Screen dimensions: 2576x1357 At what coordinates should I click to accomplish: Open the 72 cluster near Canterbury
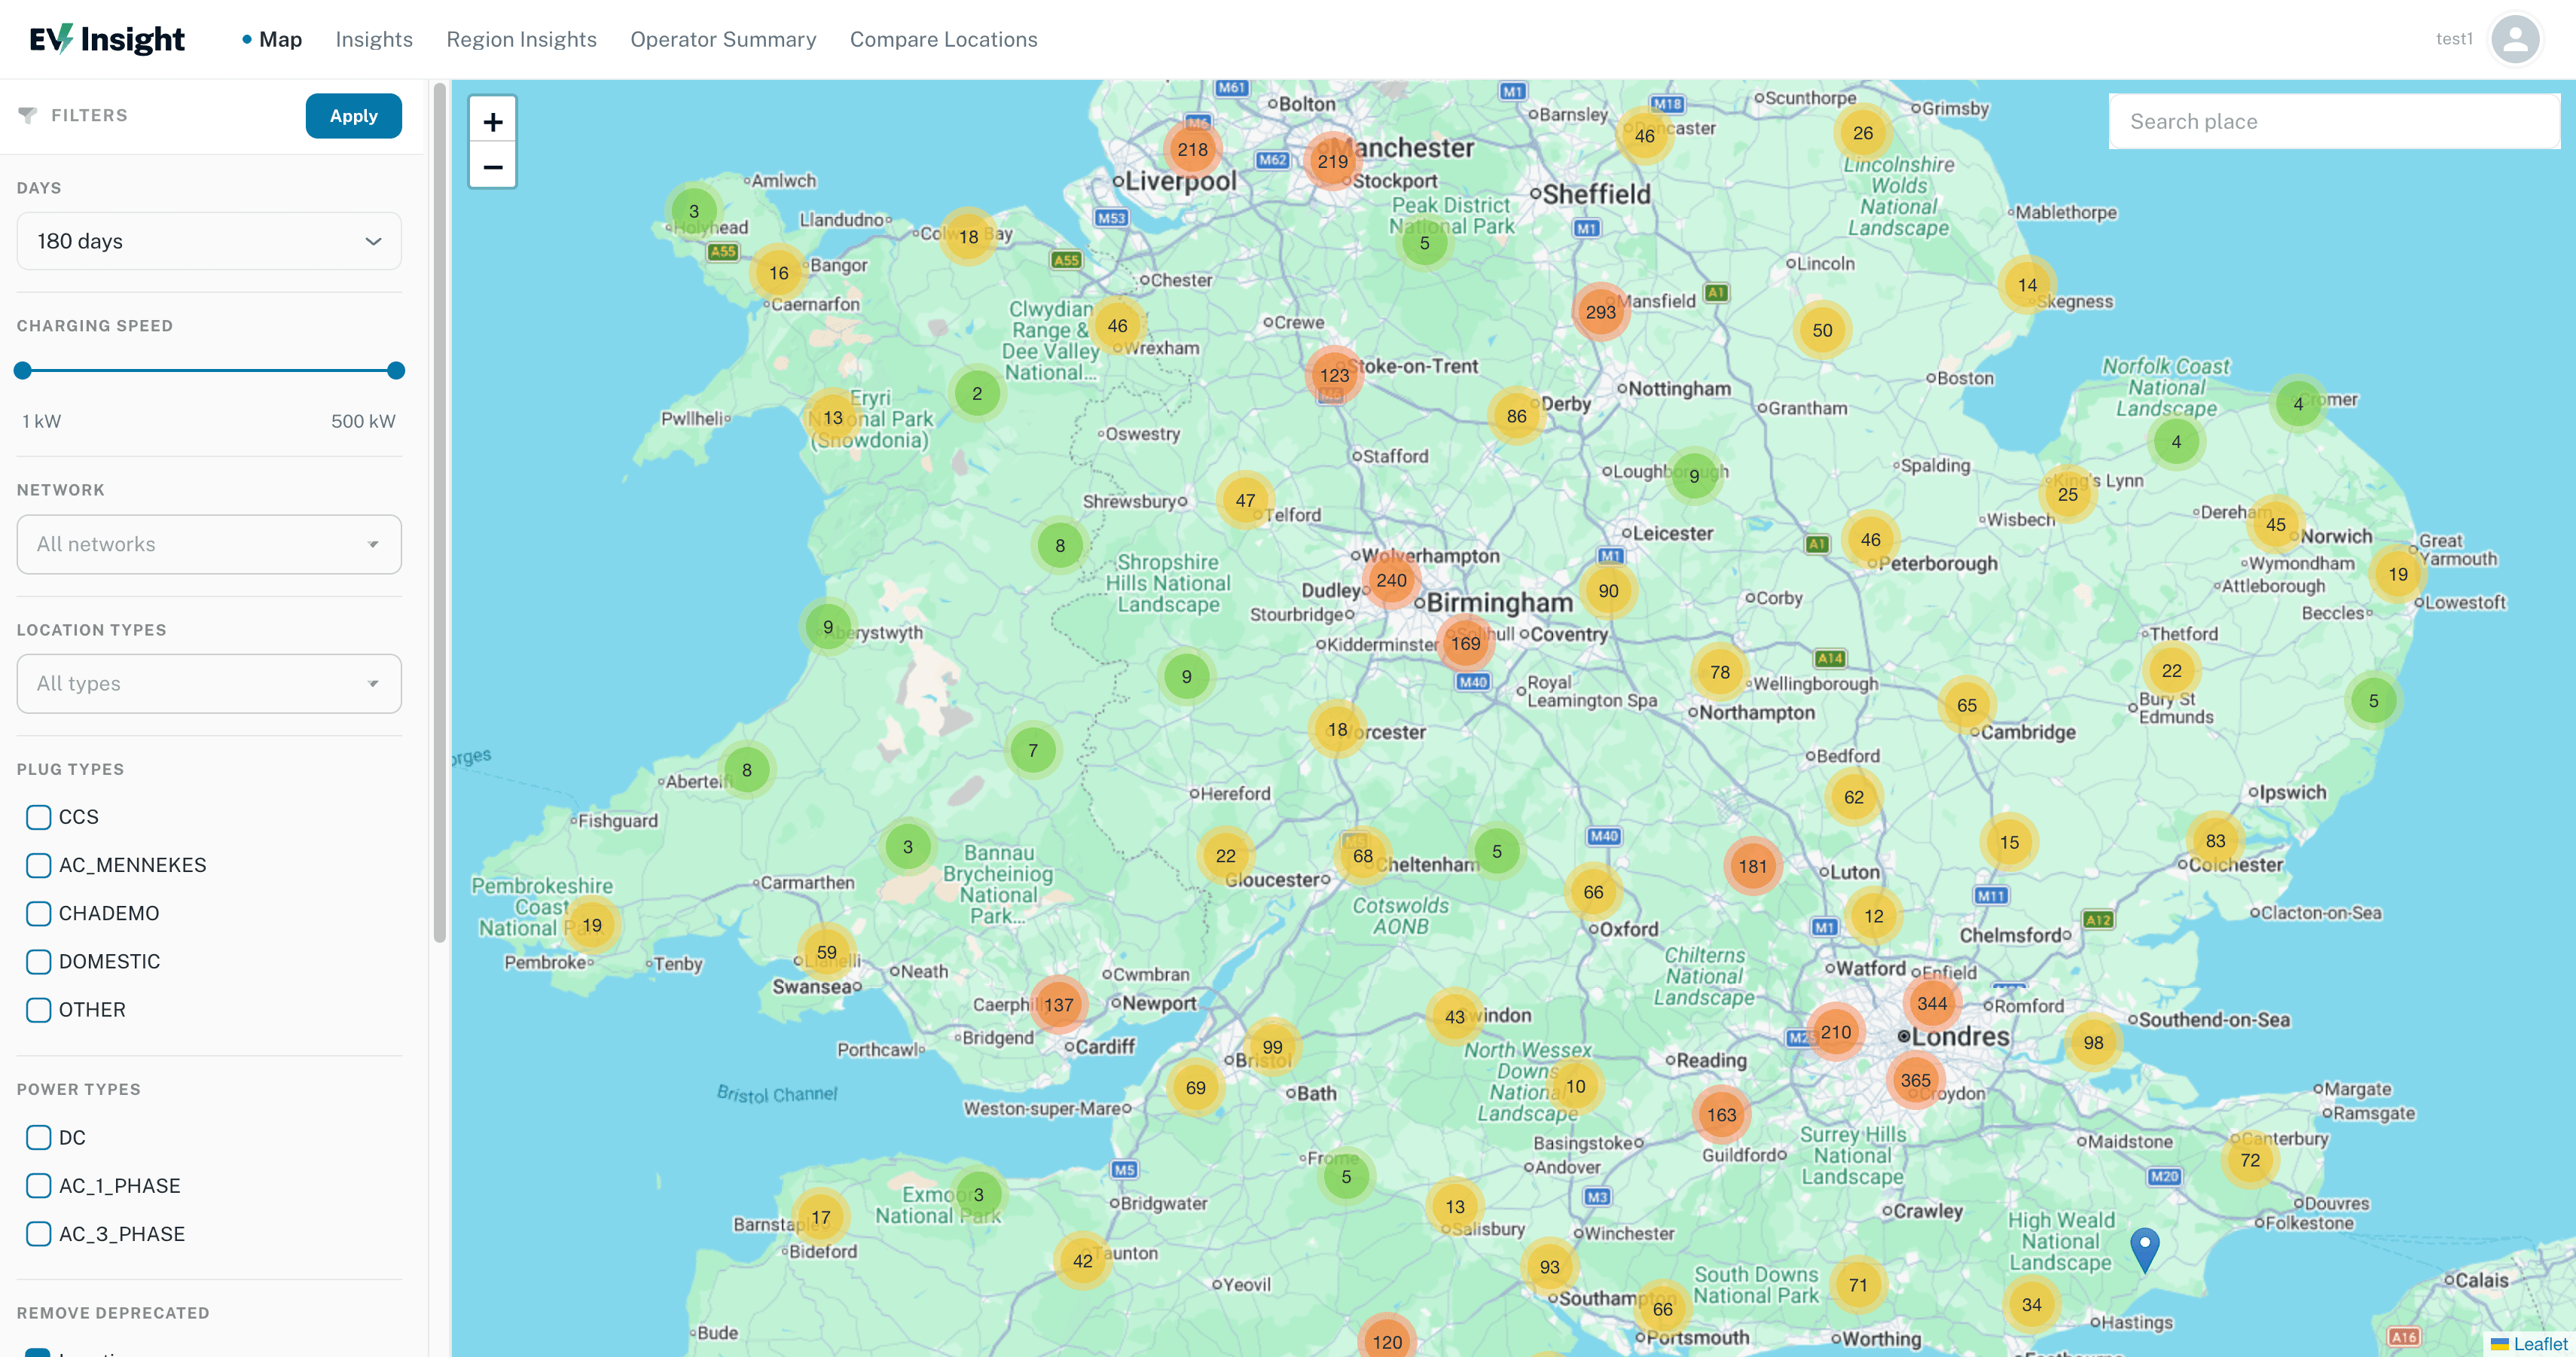(x=2249, y=1160)
